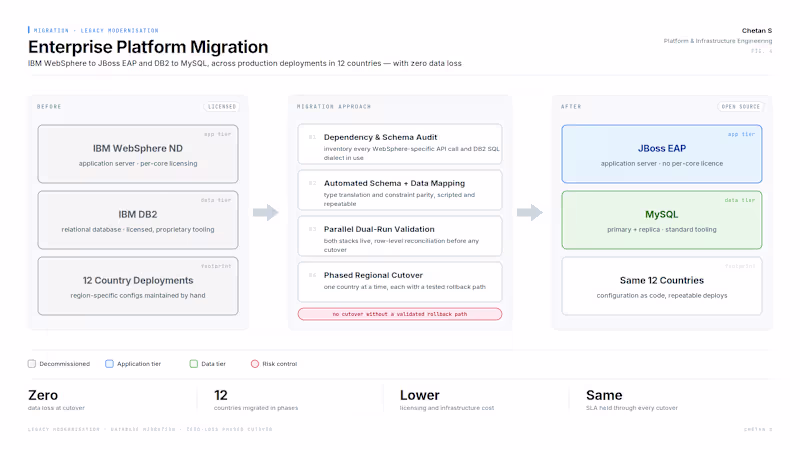
Task: Click the 'data tier' tag on MySQL card
Action: [x=740, y=200]
